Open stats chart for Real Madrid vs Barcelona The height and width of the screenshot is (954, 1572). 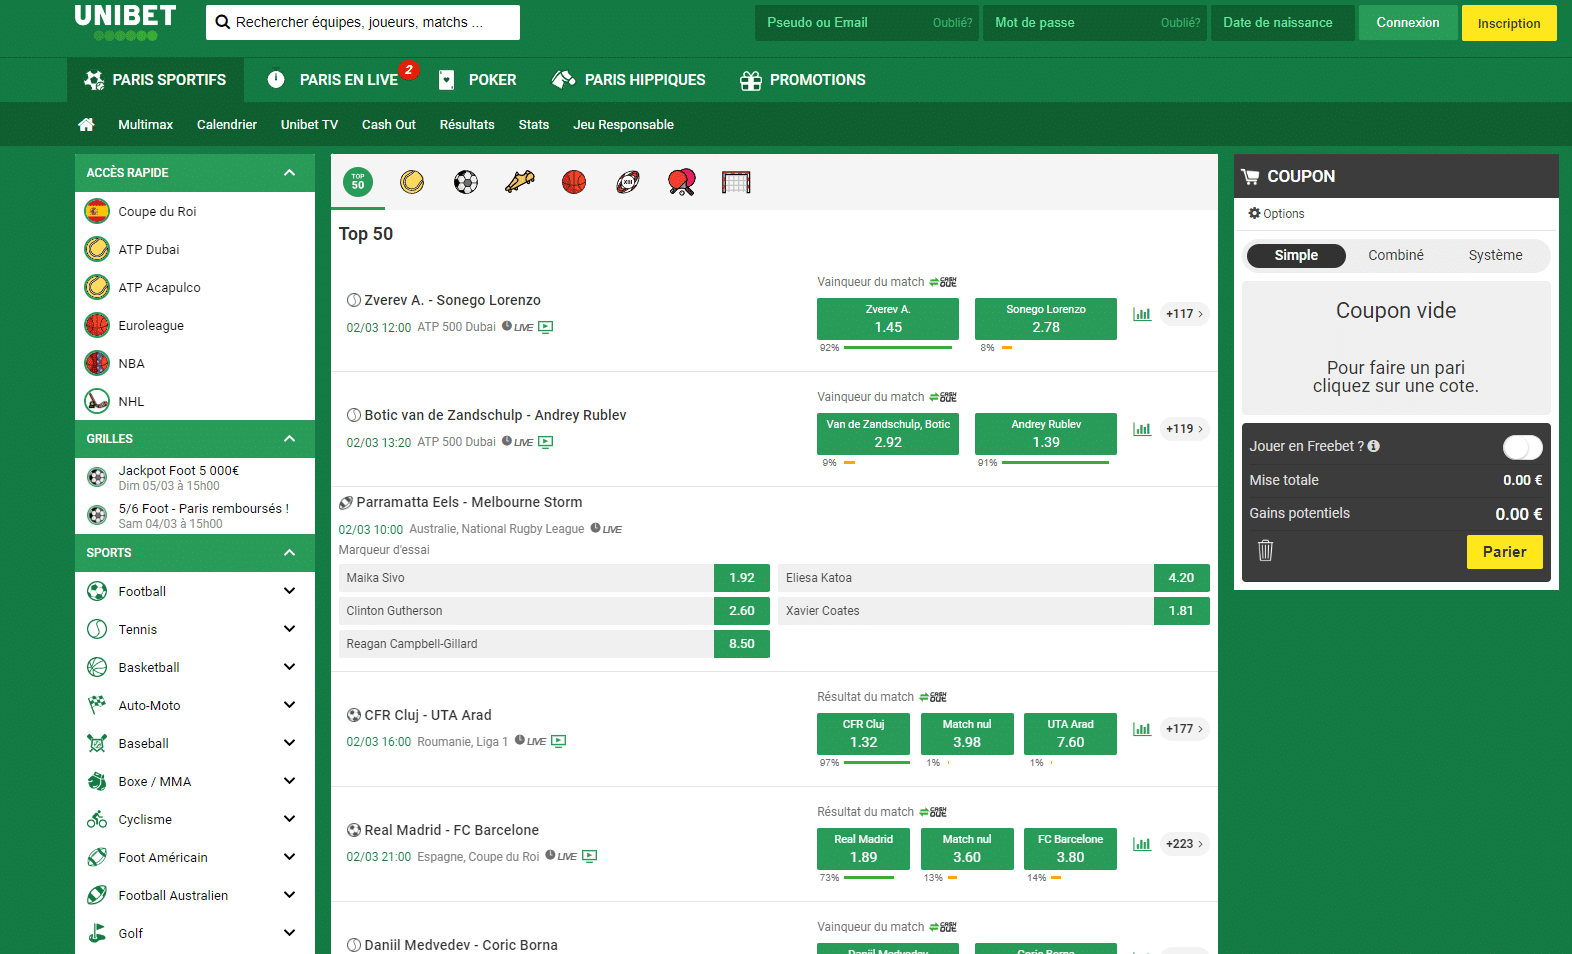click(1142, 844)
